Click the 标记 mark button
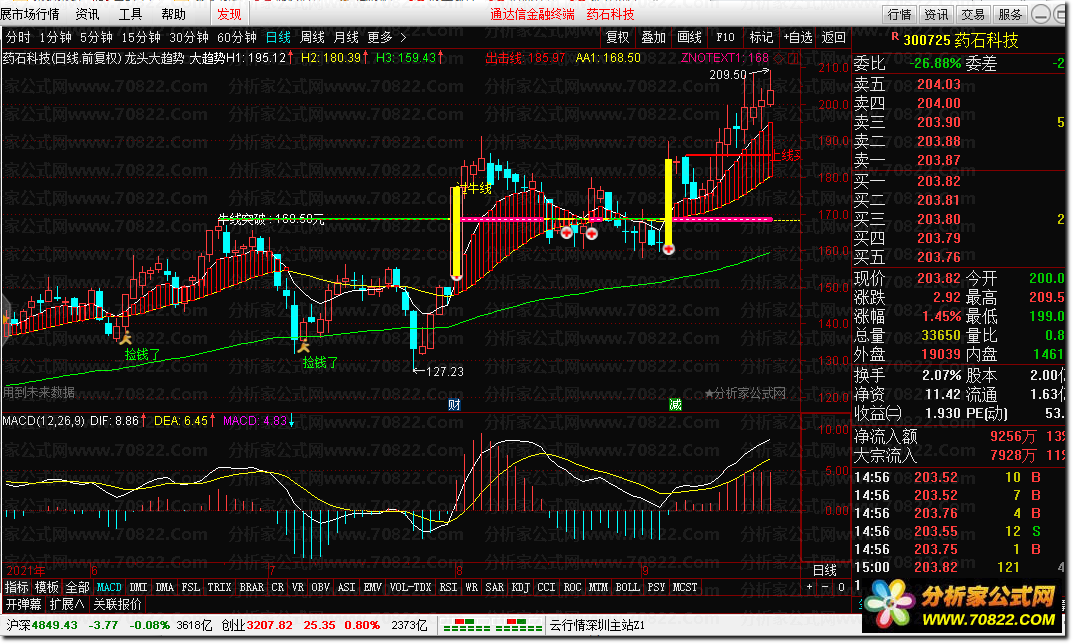The image size is (1074, 644). [761, 38]
